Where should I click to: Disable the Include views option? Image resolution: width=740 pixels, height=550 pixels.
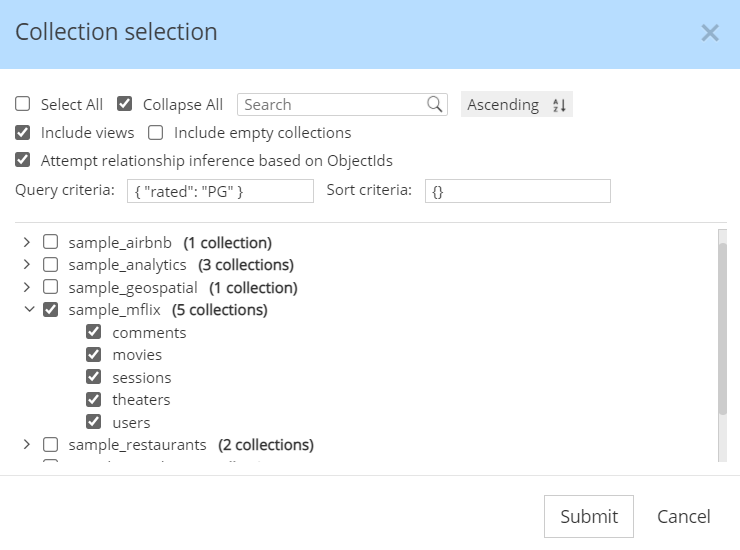pos(23,132)
